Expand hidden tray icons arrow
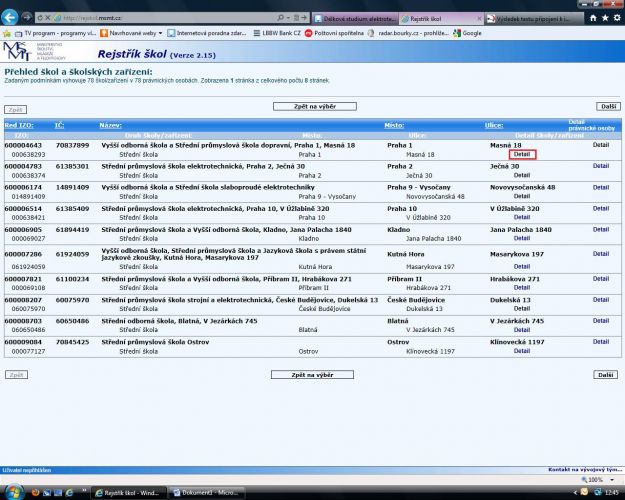 pos(574,492)
